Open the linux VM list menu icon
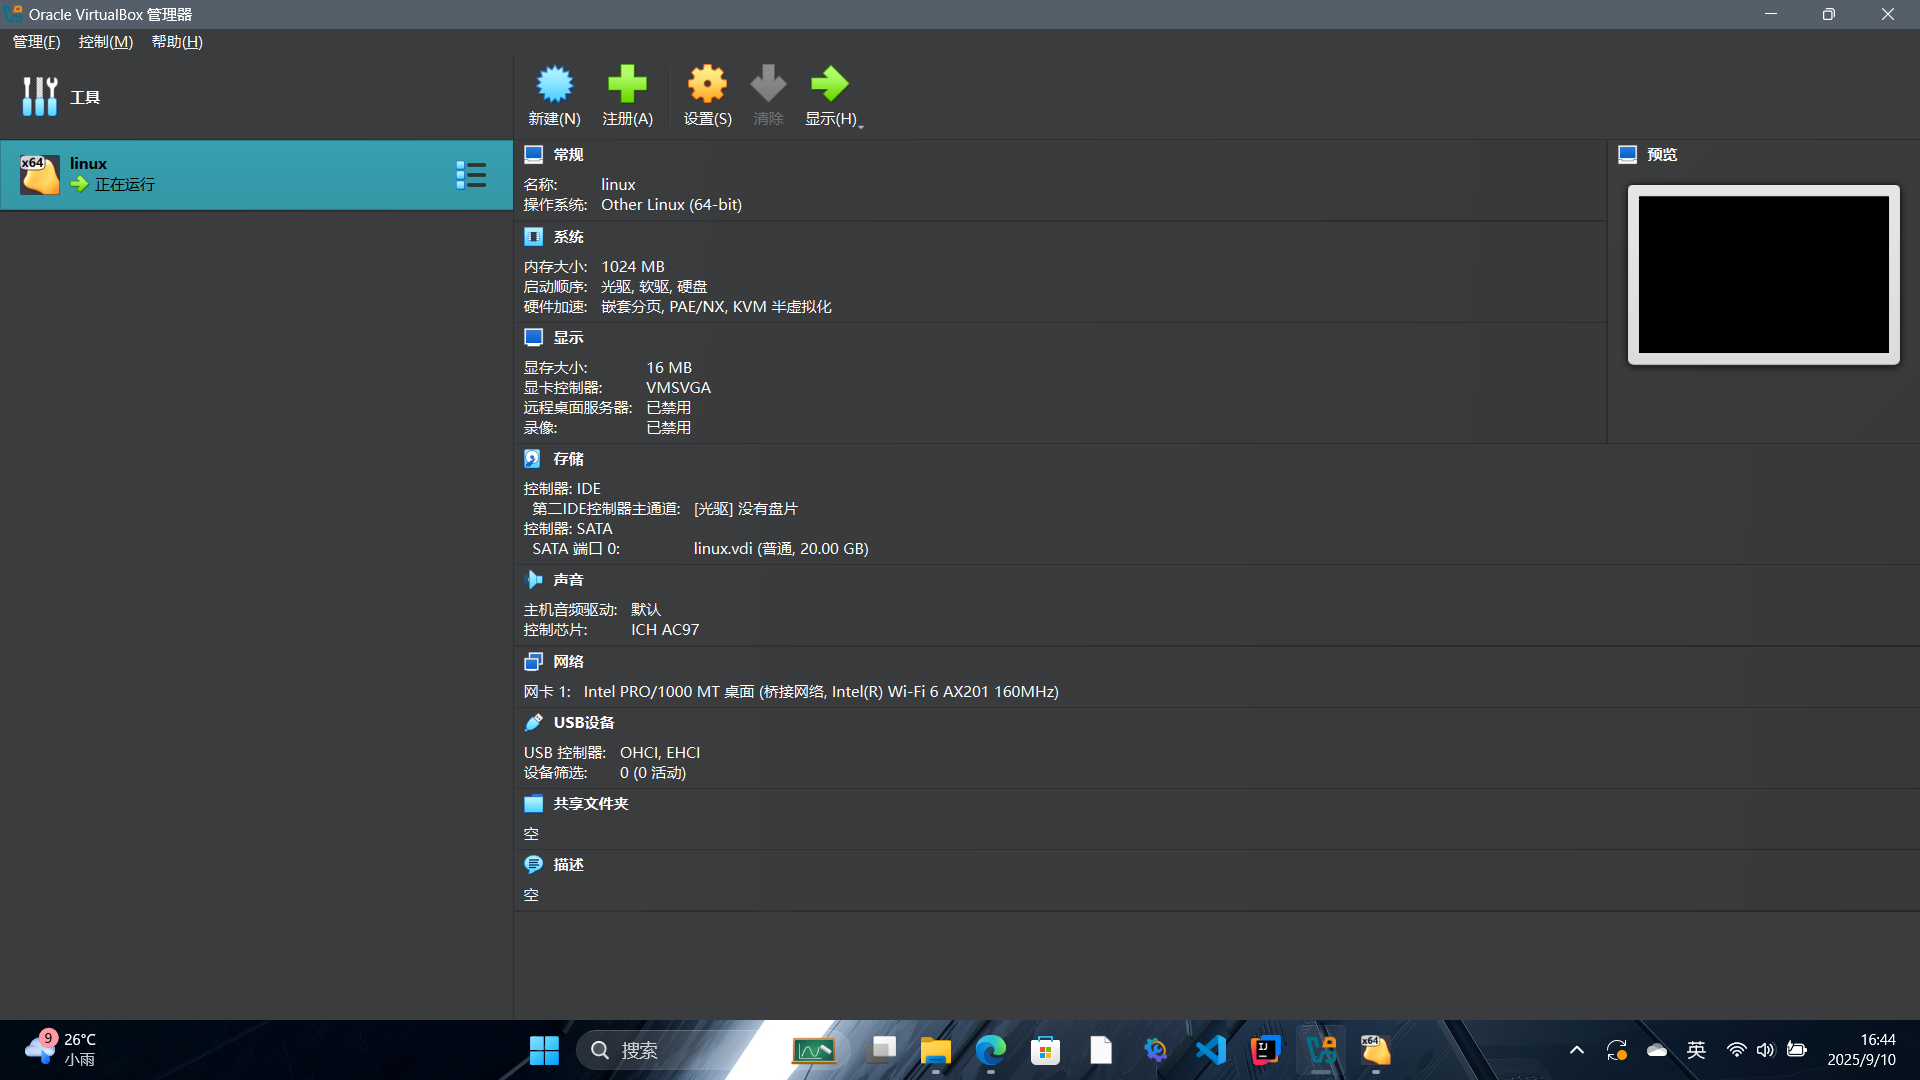The height and width of the screenshot is (1080, 1920). (471, 175)
